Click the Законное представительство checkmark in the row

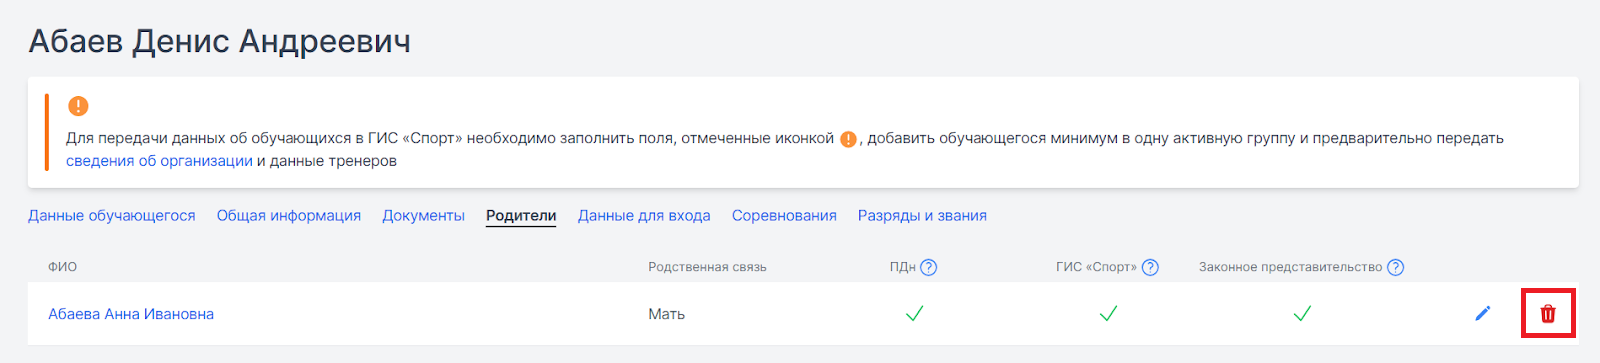coord(1302,314)
